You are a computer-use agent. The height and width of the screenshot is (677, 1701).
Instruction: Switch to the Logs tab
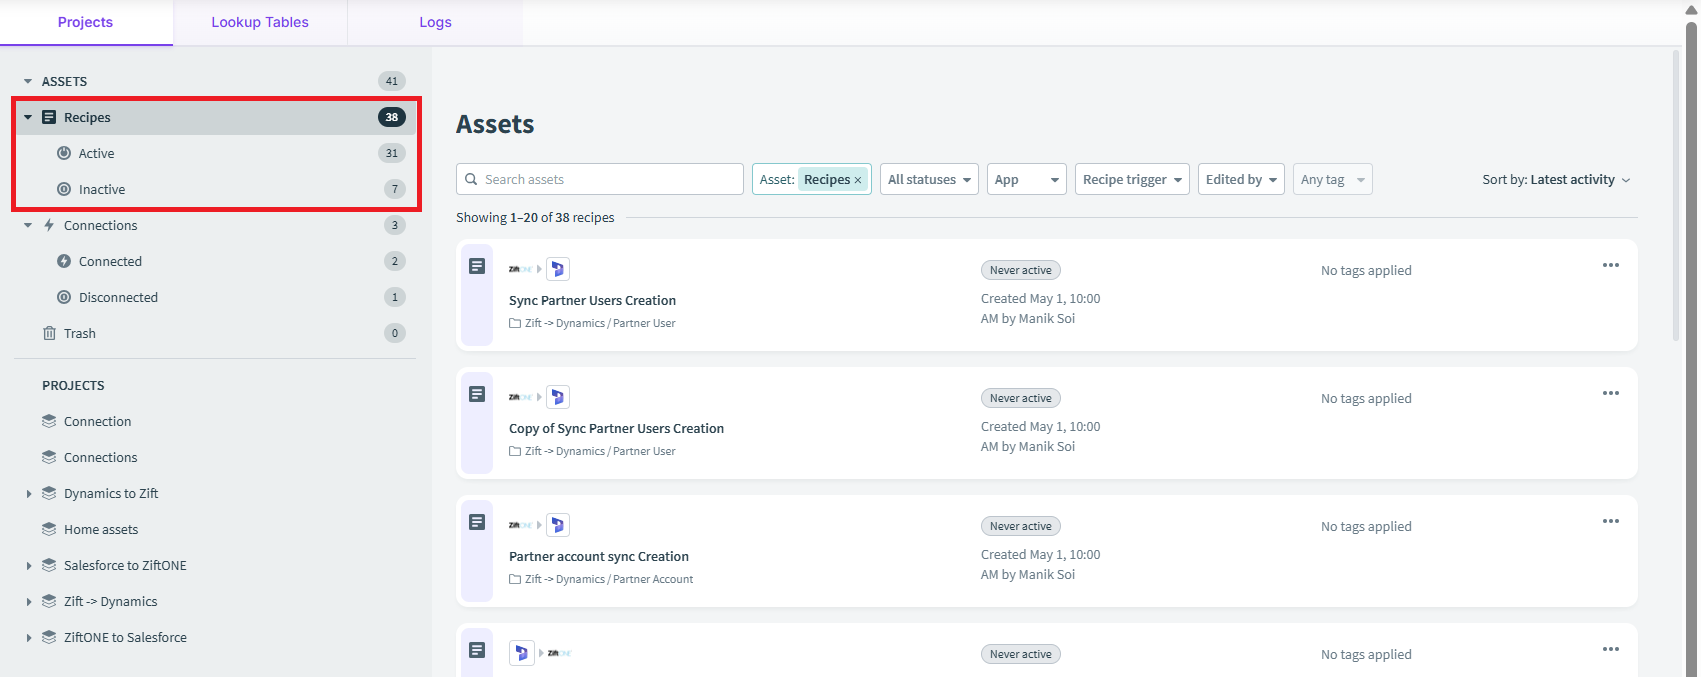click(x=435, y=22)
